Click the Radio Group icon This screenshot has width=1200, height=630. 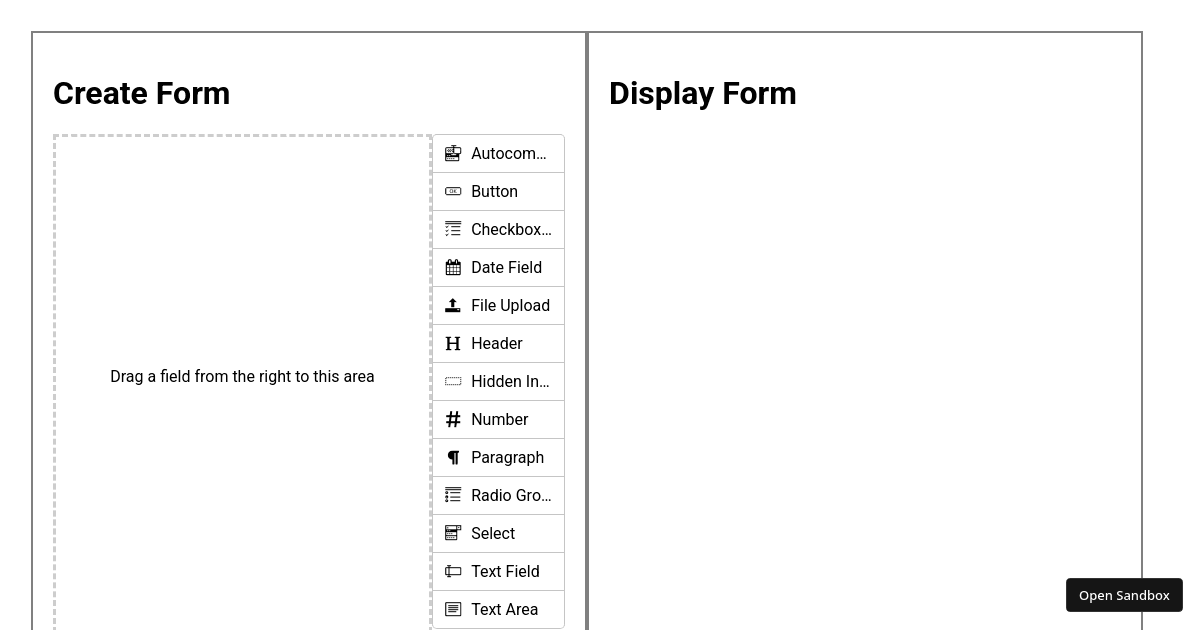(x=453, y=495)
